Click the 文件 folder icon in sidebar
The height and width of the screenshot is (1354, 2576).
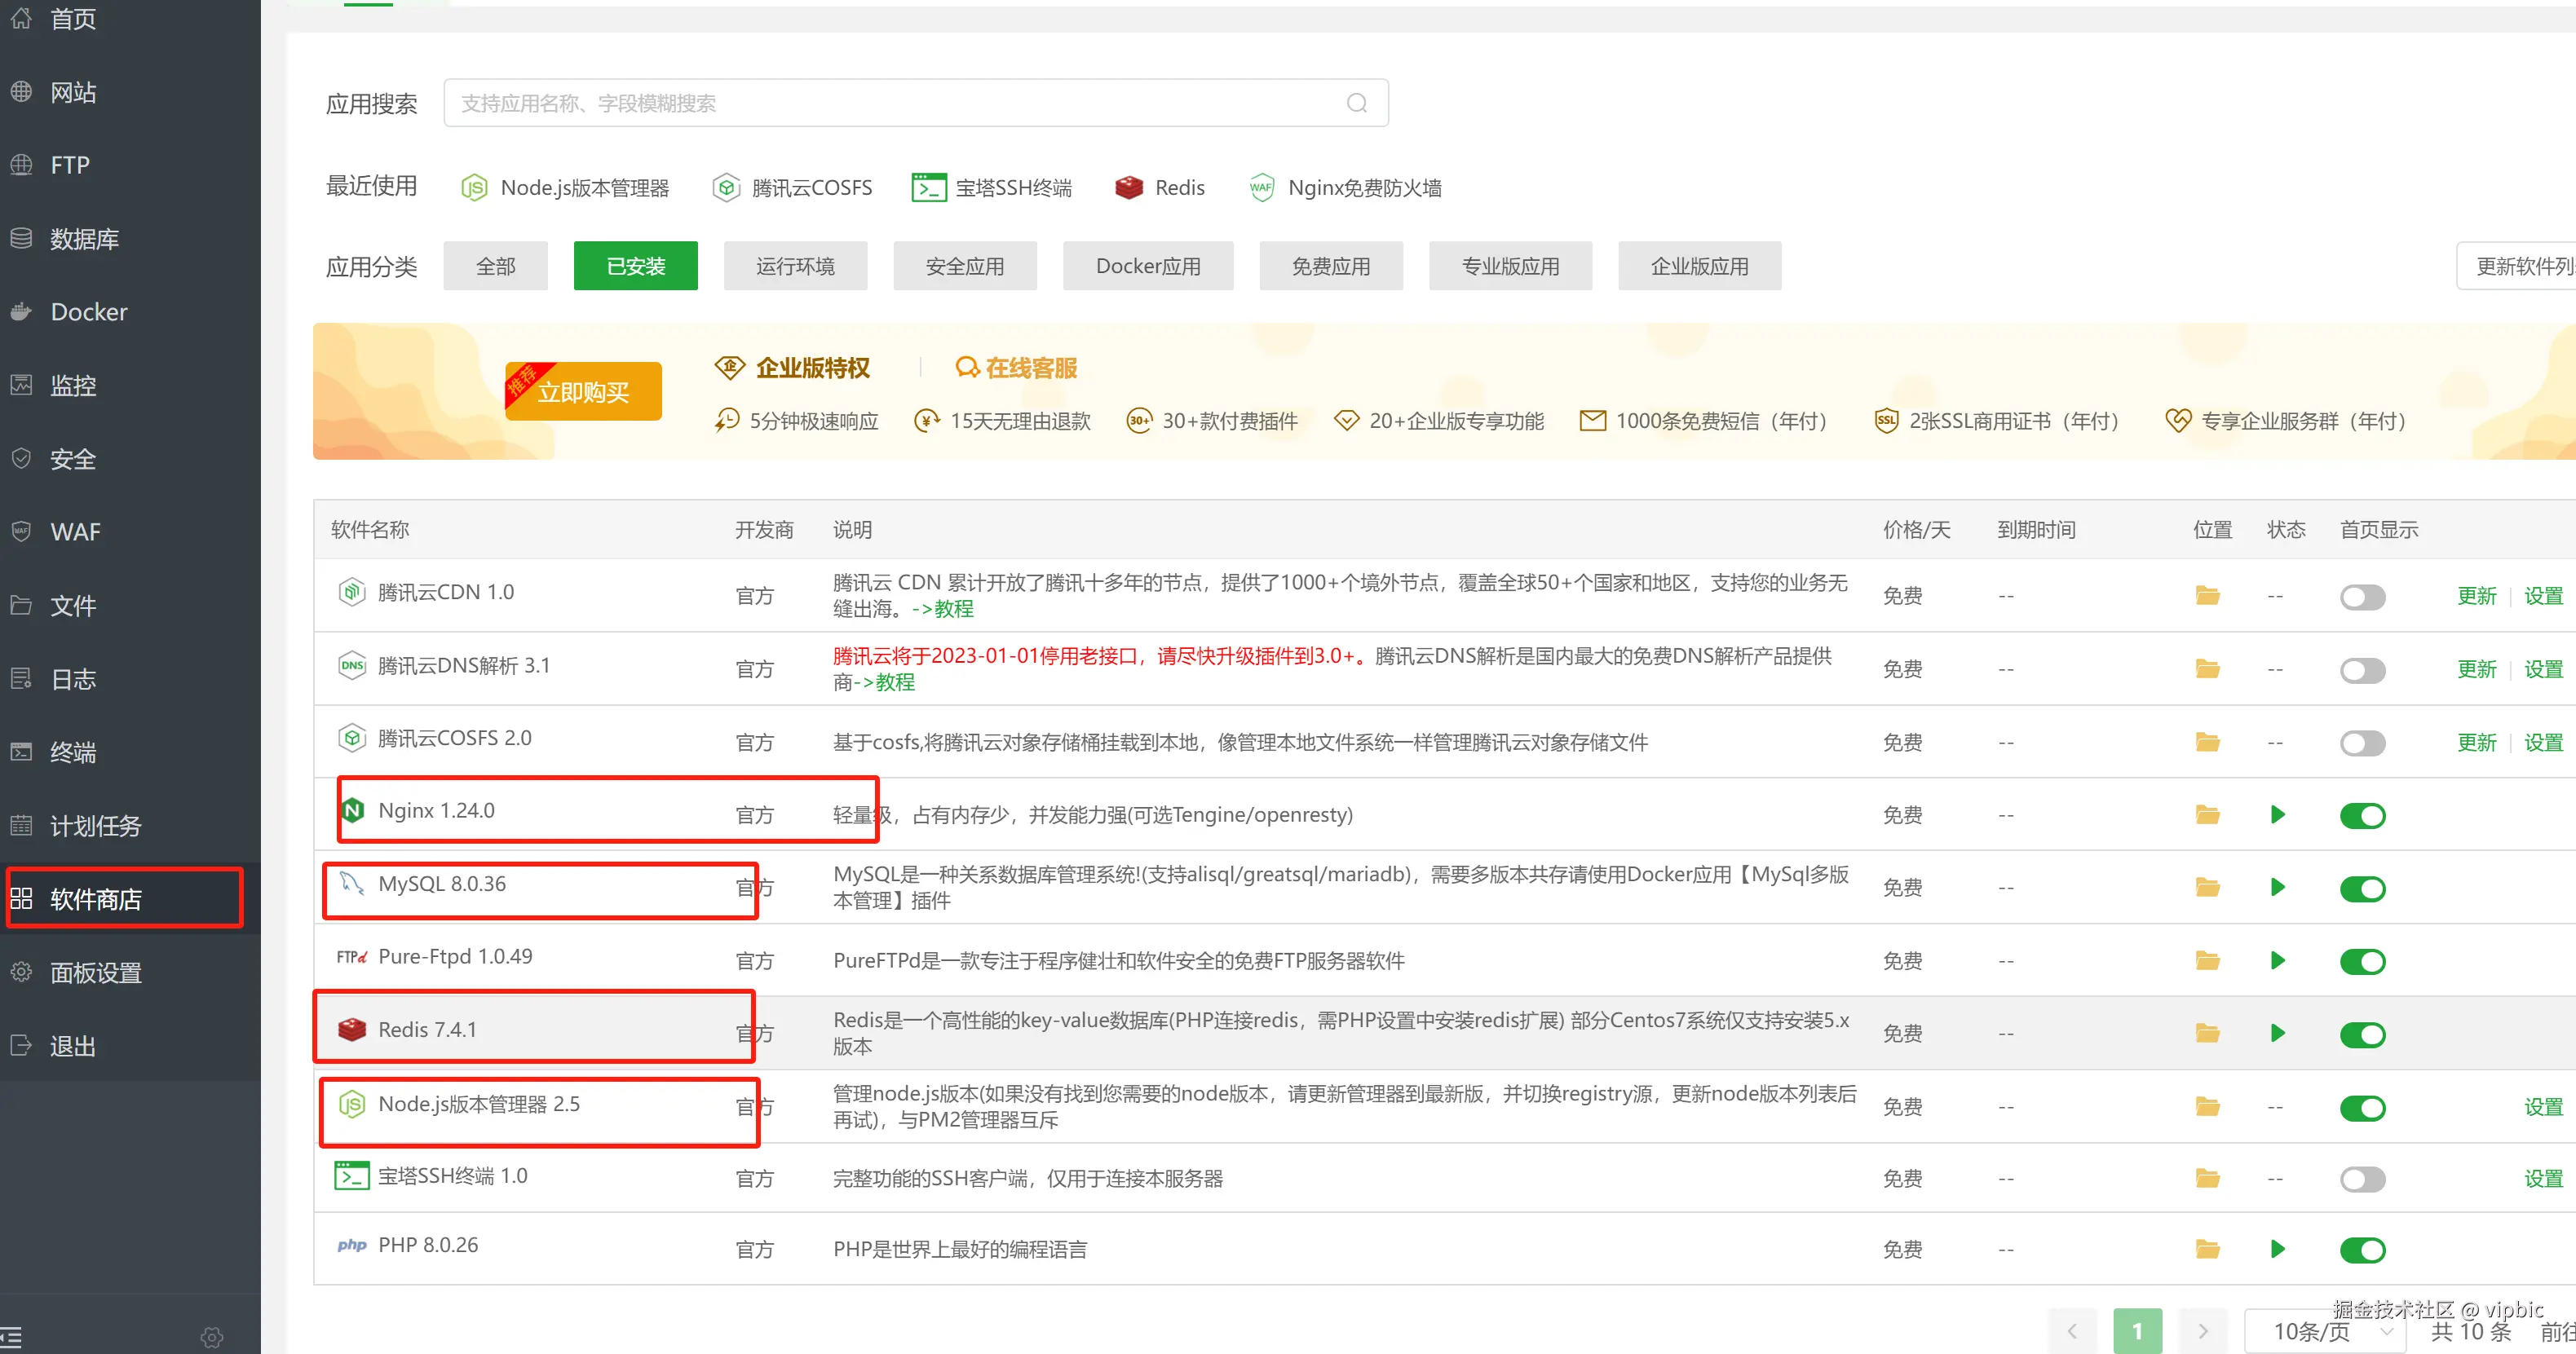(21, 605)
